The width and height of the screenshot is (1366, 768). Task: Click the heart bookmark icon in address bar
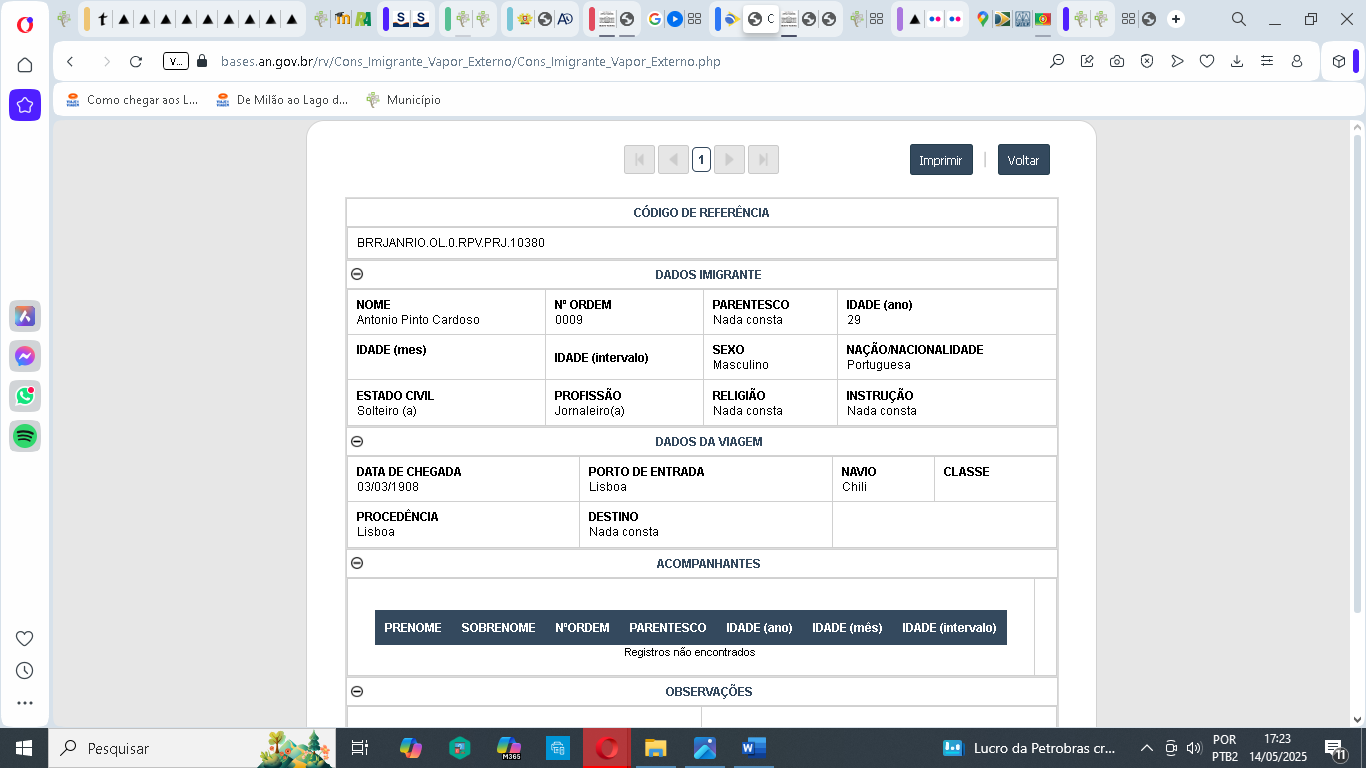1207,62
